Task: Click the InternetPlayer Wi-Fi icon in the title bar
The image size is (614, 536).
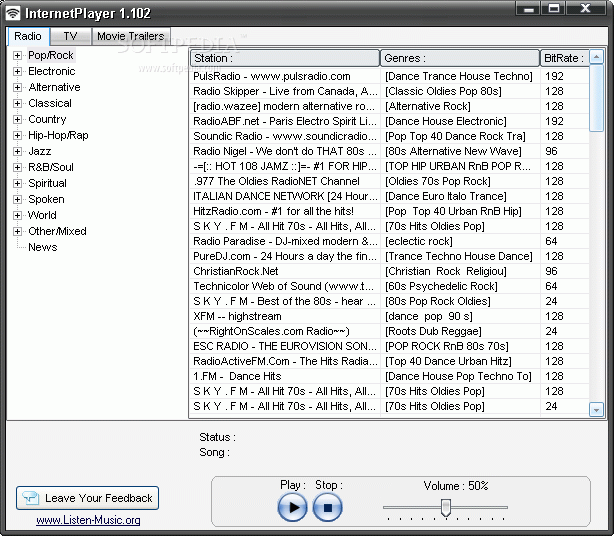Action: point(13,13)
